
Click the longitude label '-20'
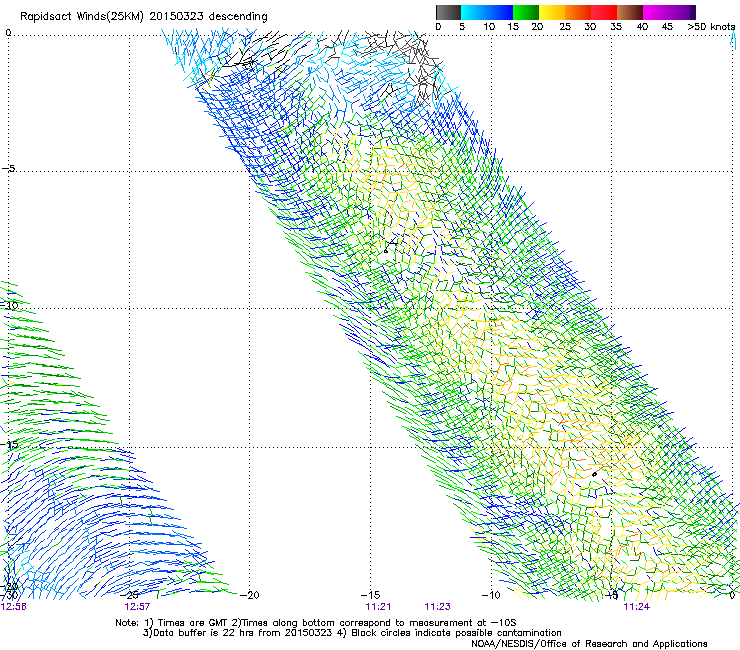[250, 595]
